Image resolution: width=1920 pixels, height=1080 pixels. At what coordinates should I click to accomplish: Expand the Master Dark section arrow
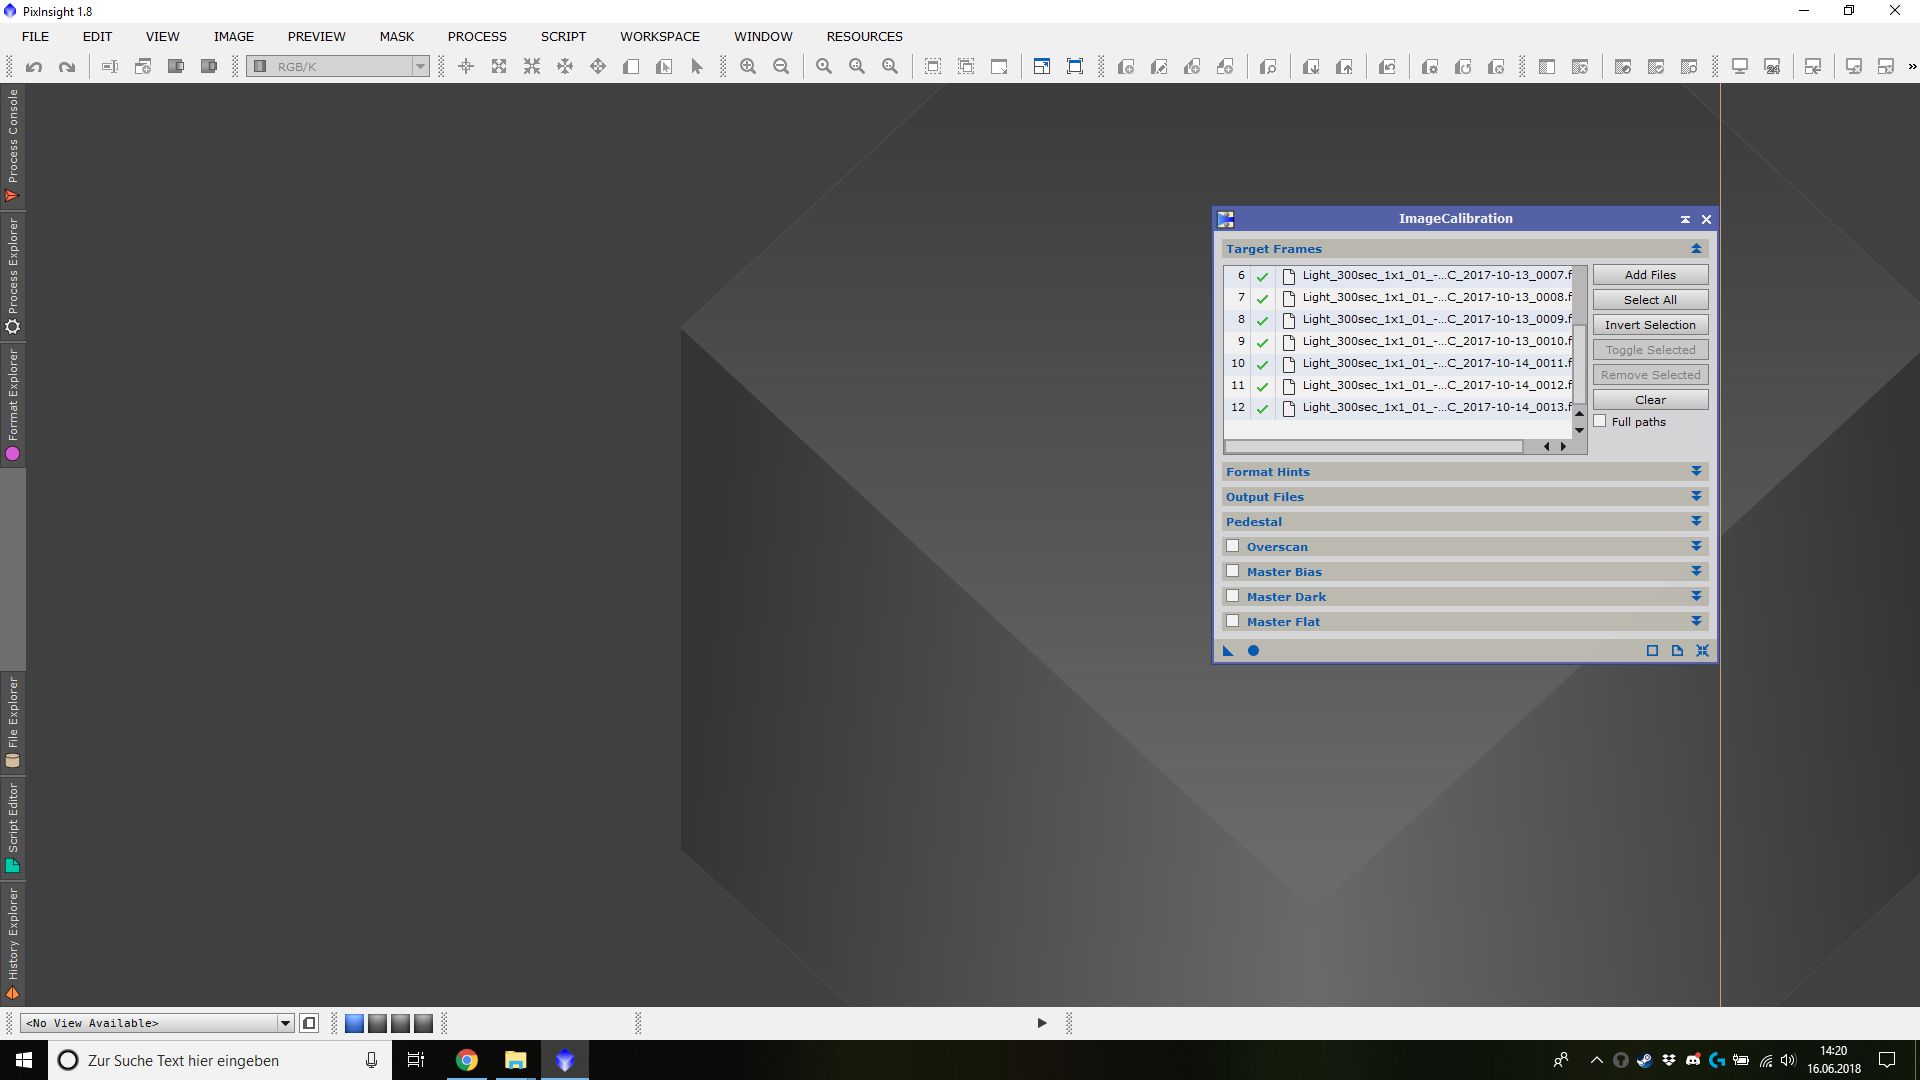(x=1696, y=596)
